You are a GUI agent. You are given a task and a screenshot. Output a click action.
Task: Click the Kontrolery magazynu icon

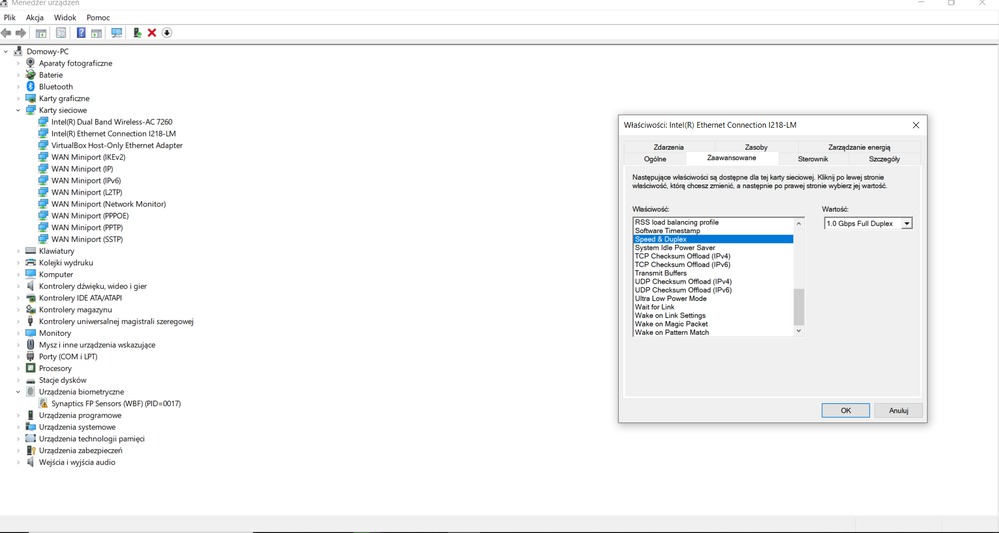pos(30,309)
